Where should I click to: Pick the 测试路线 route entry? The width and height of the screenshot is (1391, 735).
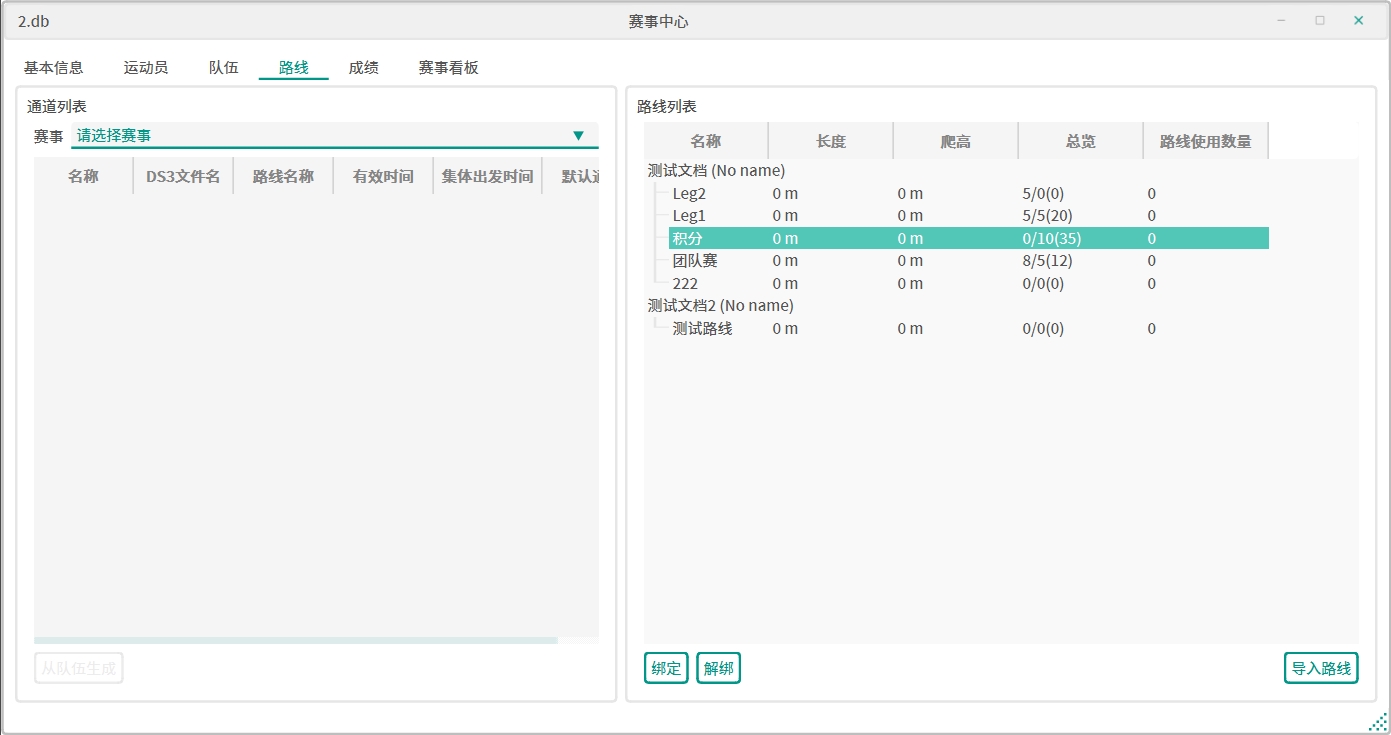[x=702, y=329]
